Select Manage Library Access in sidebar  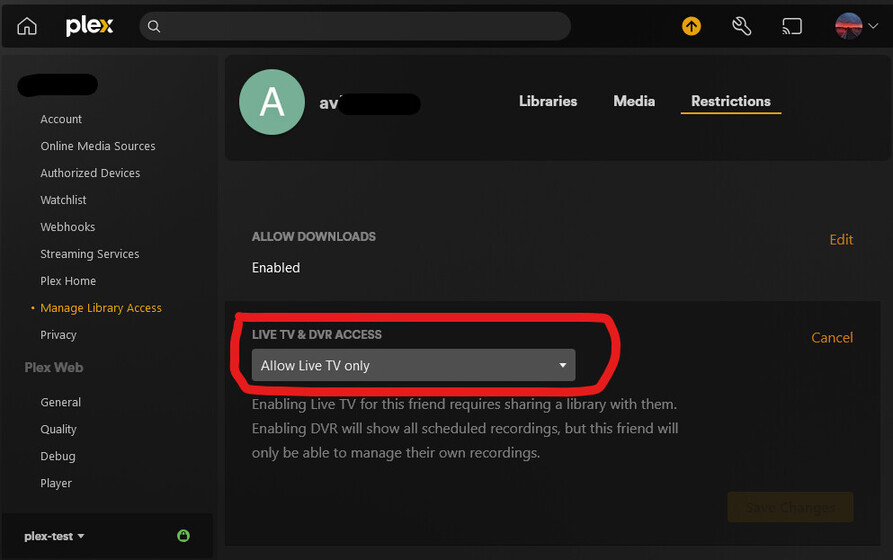[x=101, y=308]
